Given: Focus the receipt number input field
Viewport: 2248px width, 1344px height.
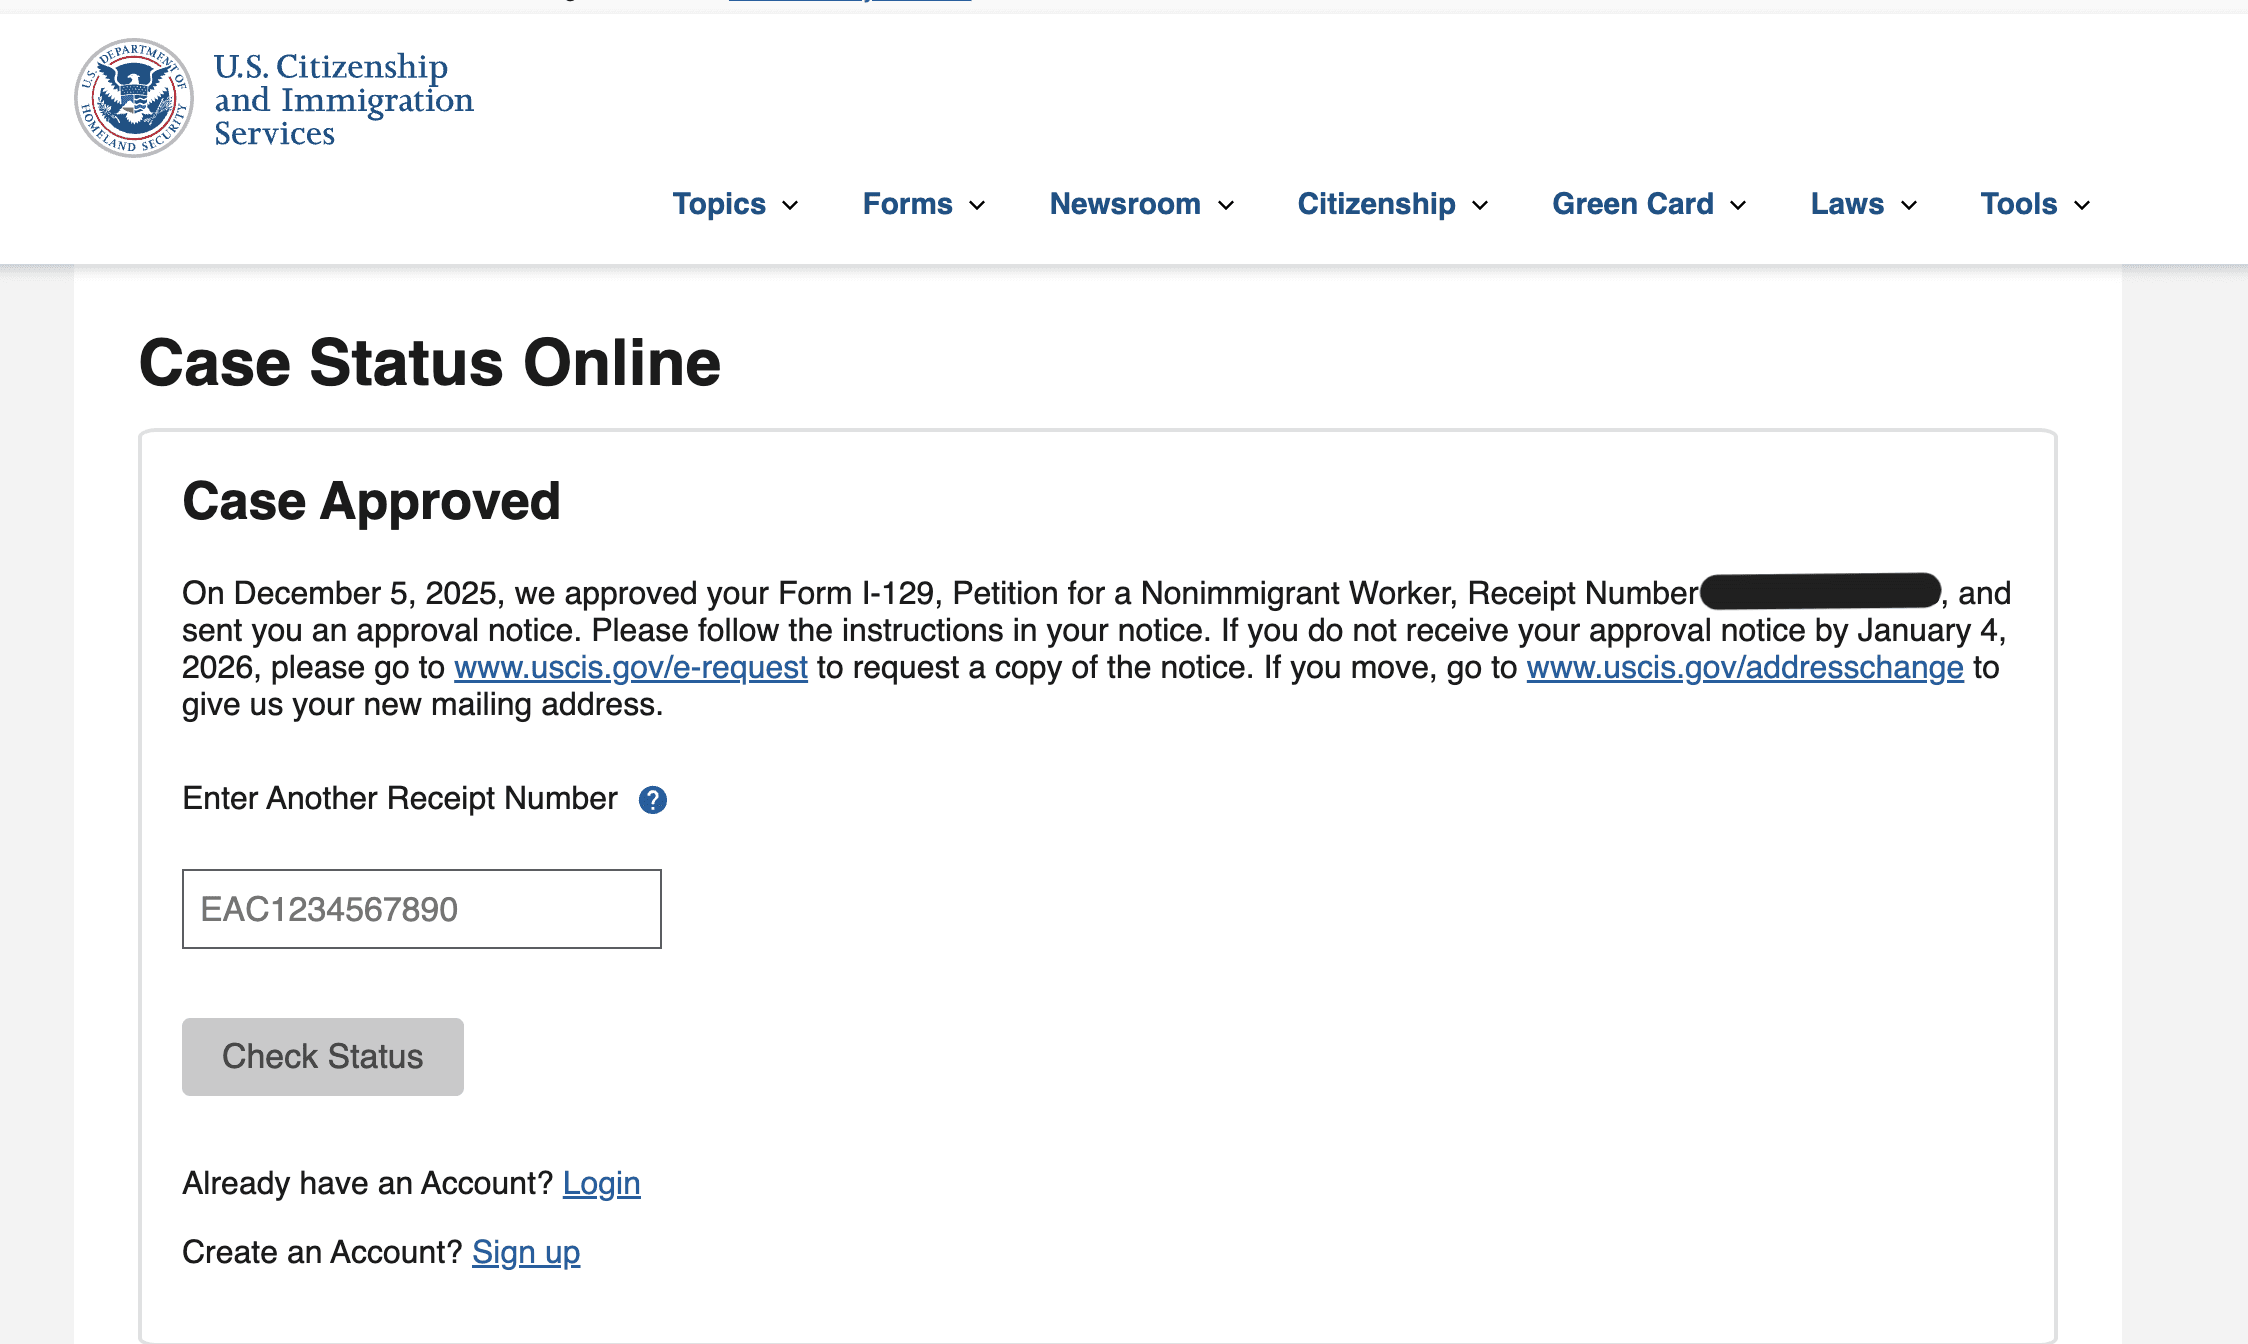Looking at the screenshot, I should [x=421, y=909].
